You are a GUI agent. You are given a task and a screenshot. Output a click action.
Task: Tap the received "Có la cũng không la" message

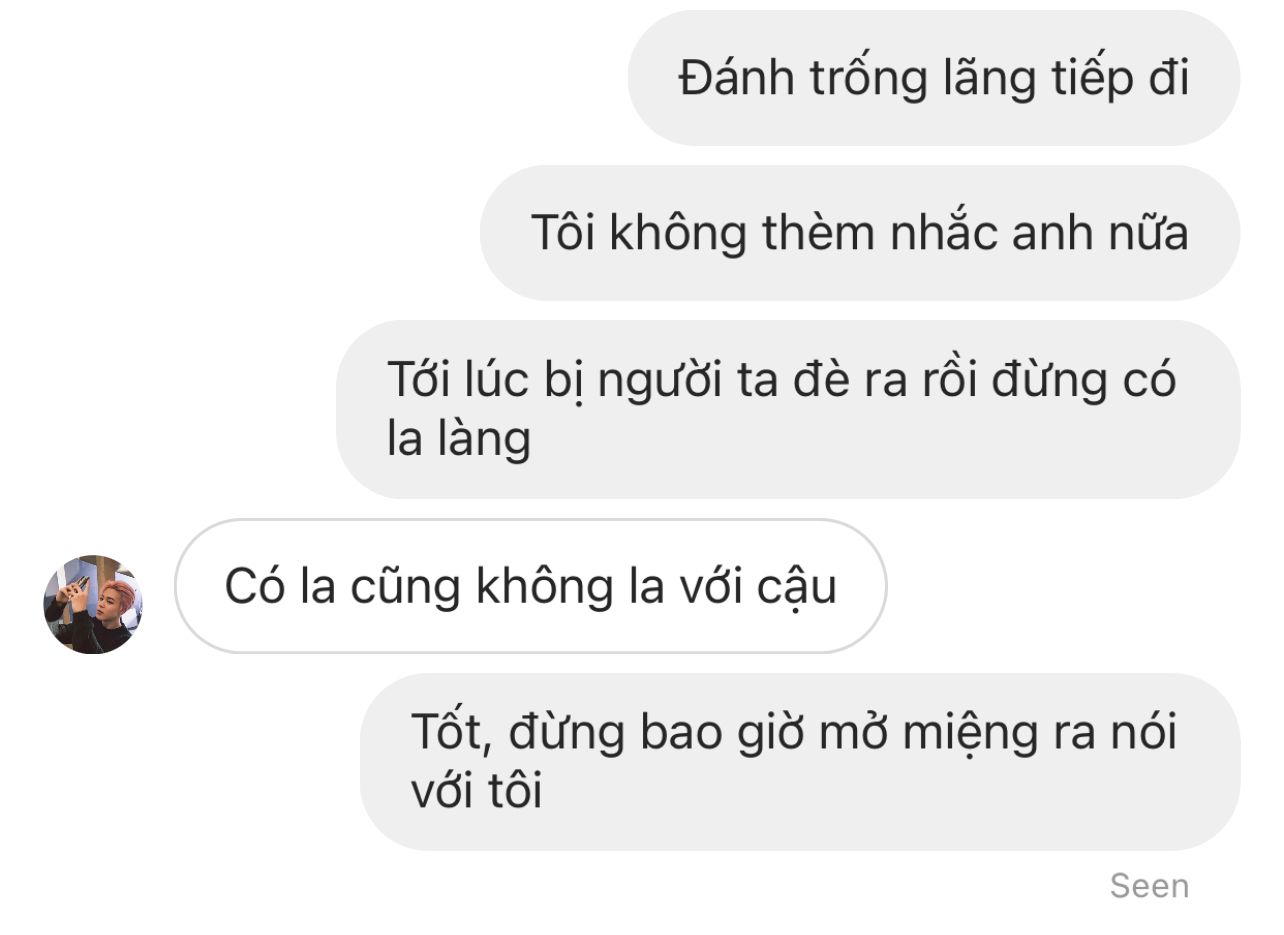click(531, 586)
